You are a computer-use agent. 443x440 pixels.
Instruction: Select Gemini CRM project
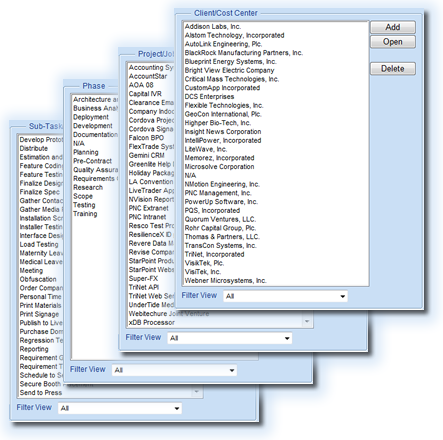click(x=146, y=155)
